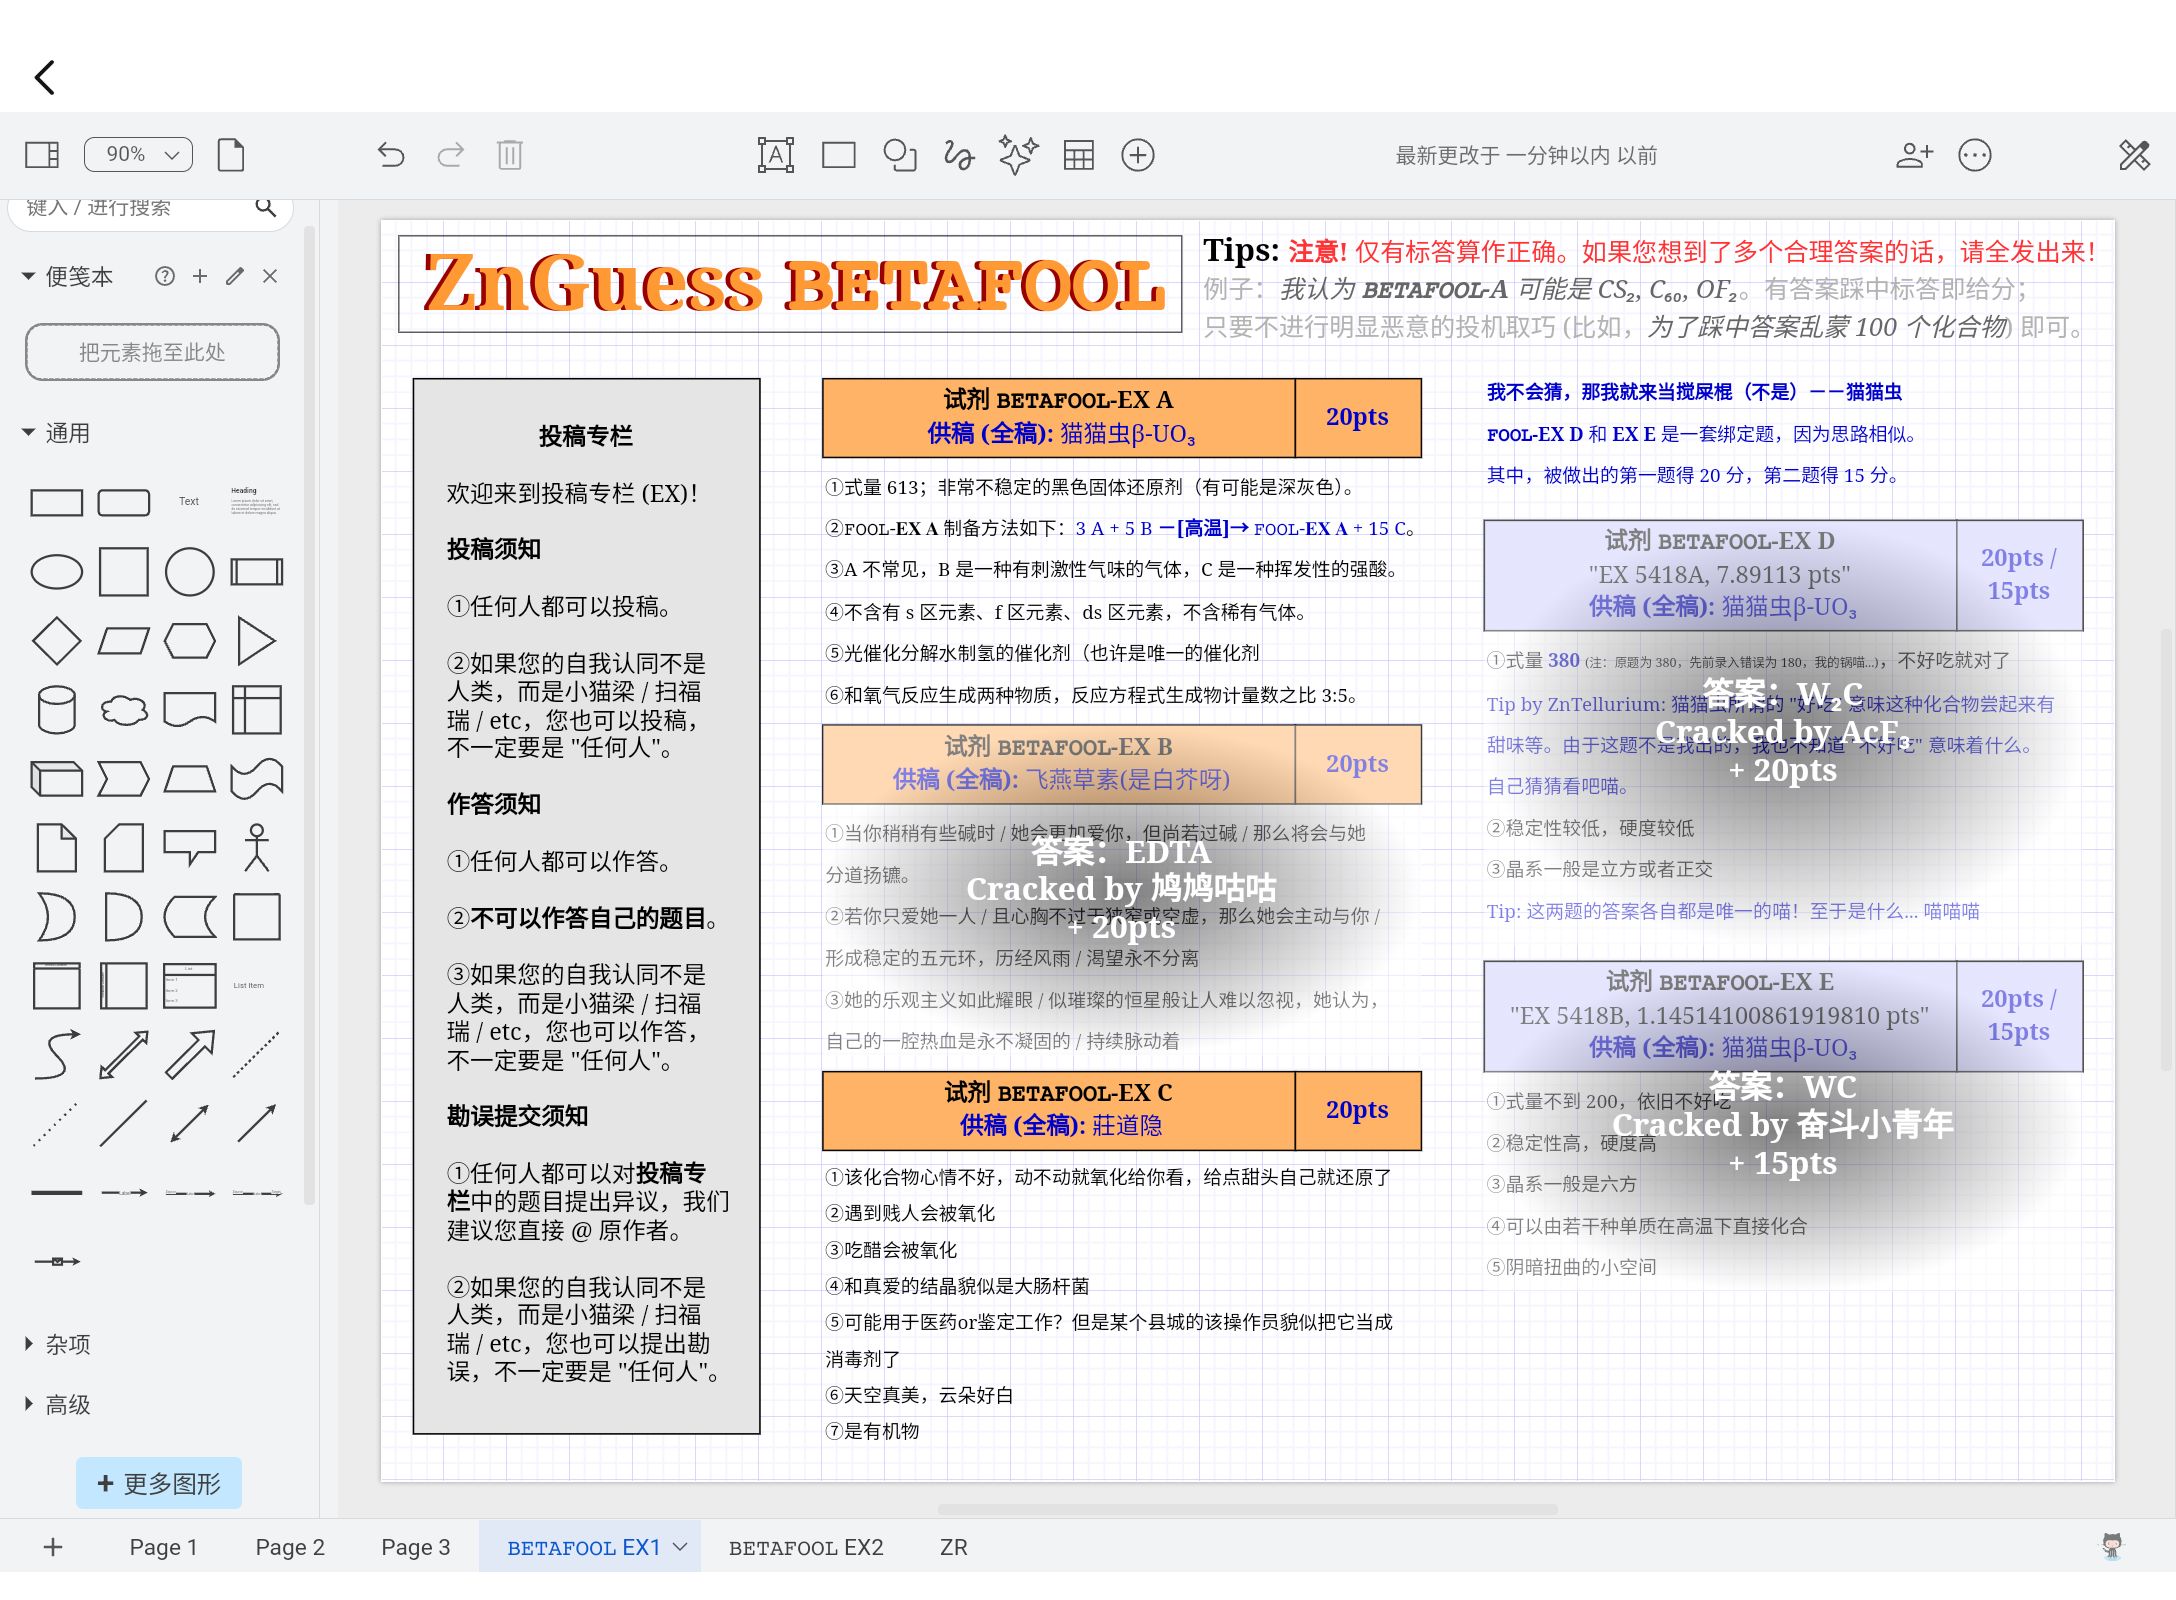Click the 更多图形 button
Viewport: 2176px width, 1600px height.
tap(159, 1483)
